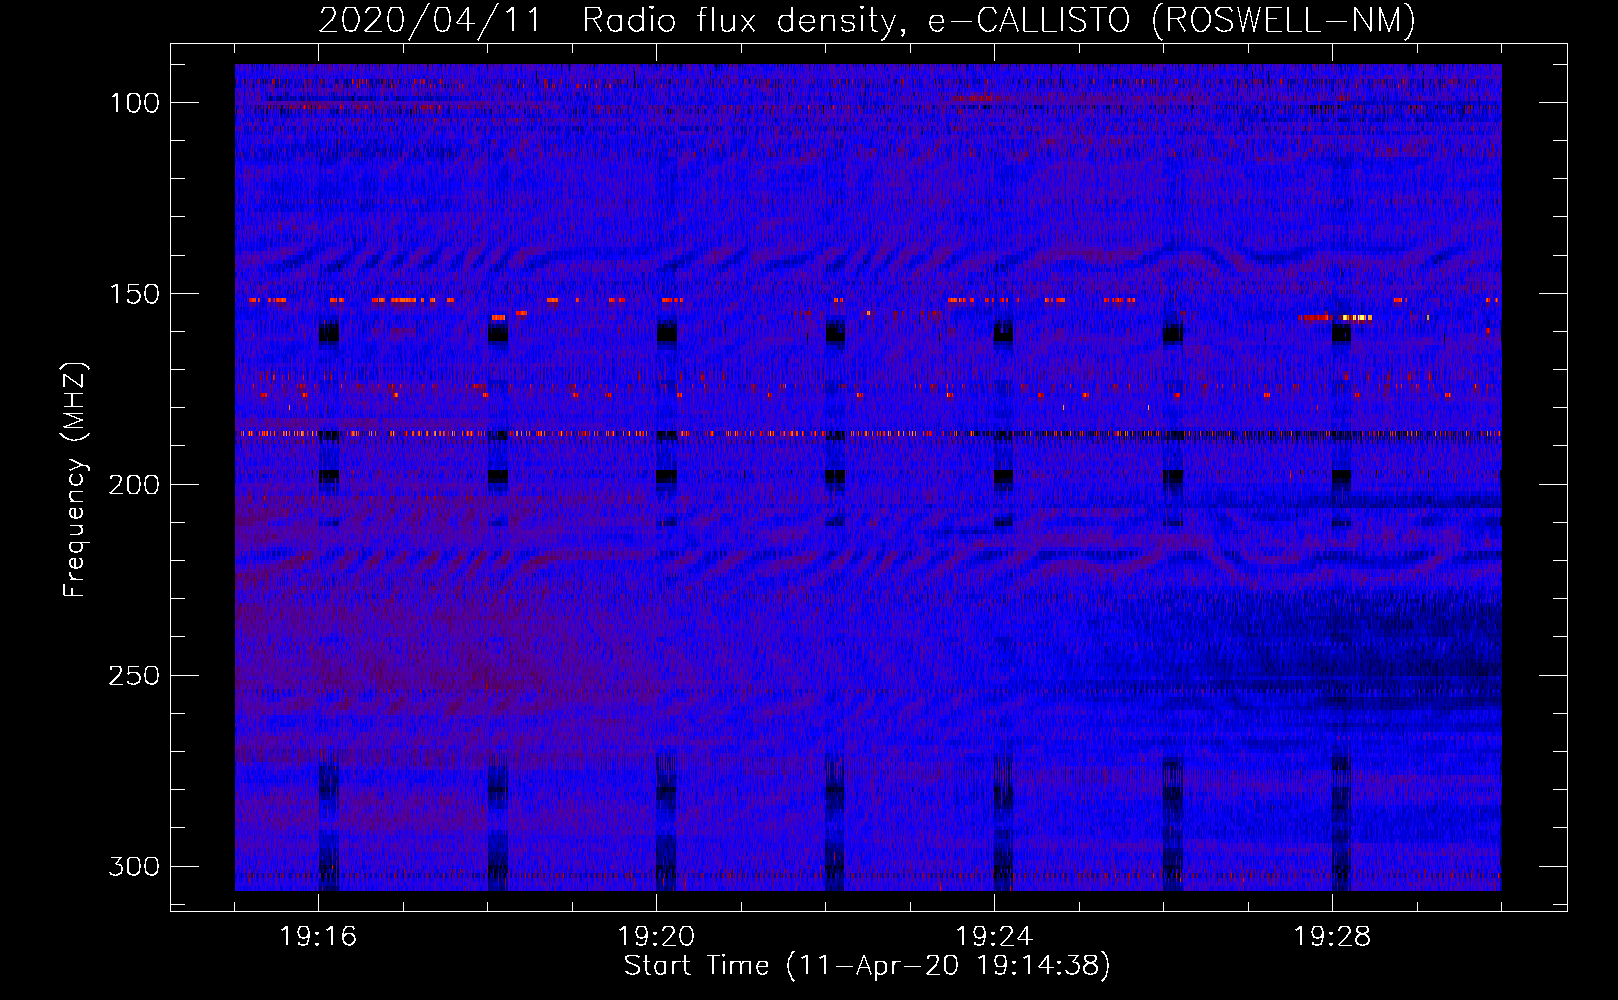Screen dimensions: 1618x1000
Task: Click the 19:20 time axis label
Action: (x=656, y=937)
